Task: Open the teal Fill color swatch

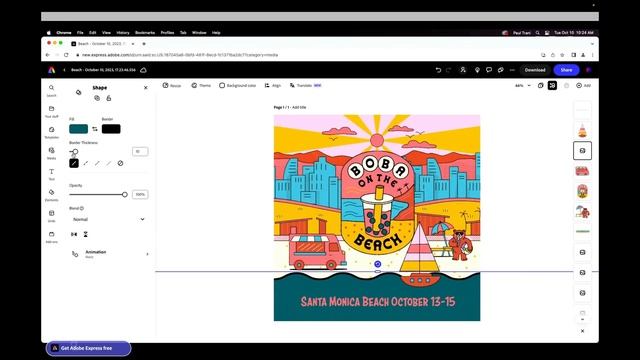Action: (78, 129)
